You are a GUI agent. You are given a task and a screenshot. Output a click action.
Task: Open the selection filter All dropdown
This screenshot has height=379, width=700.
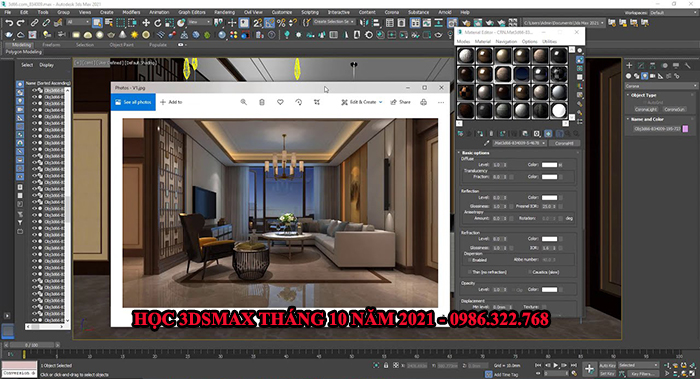(x=78, y=22)
